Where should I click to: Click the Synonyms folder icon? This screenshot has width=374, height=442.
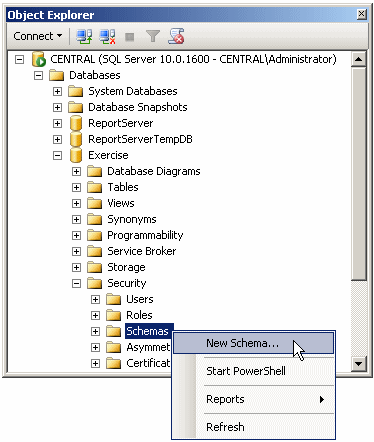94,219
